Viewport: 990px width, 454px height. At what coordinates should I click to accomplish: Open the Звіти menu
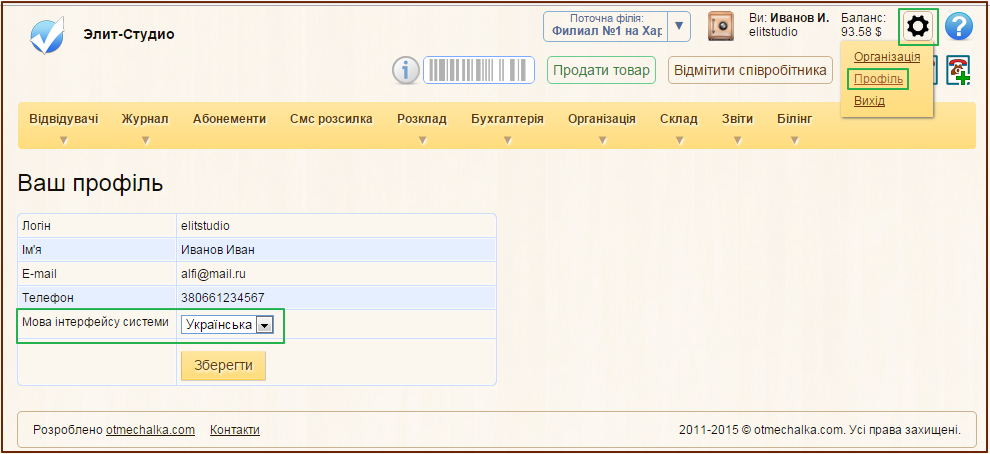(738, 120)
